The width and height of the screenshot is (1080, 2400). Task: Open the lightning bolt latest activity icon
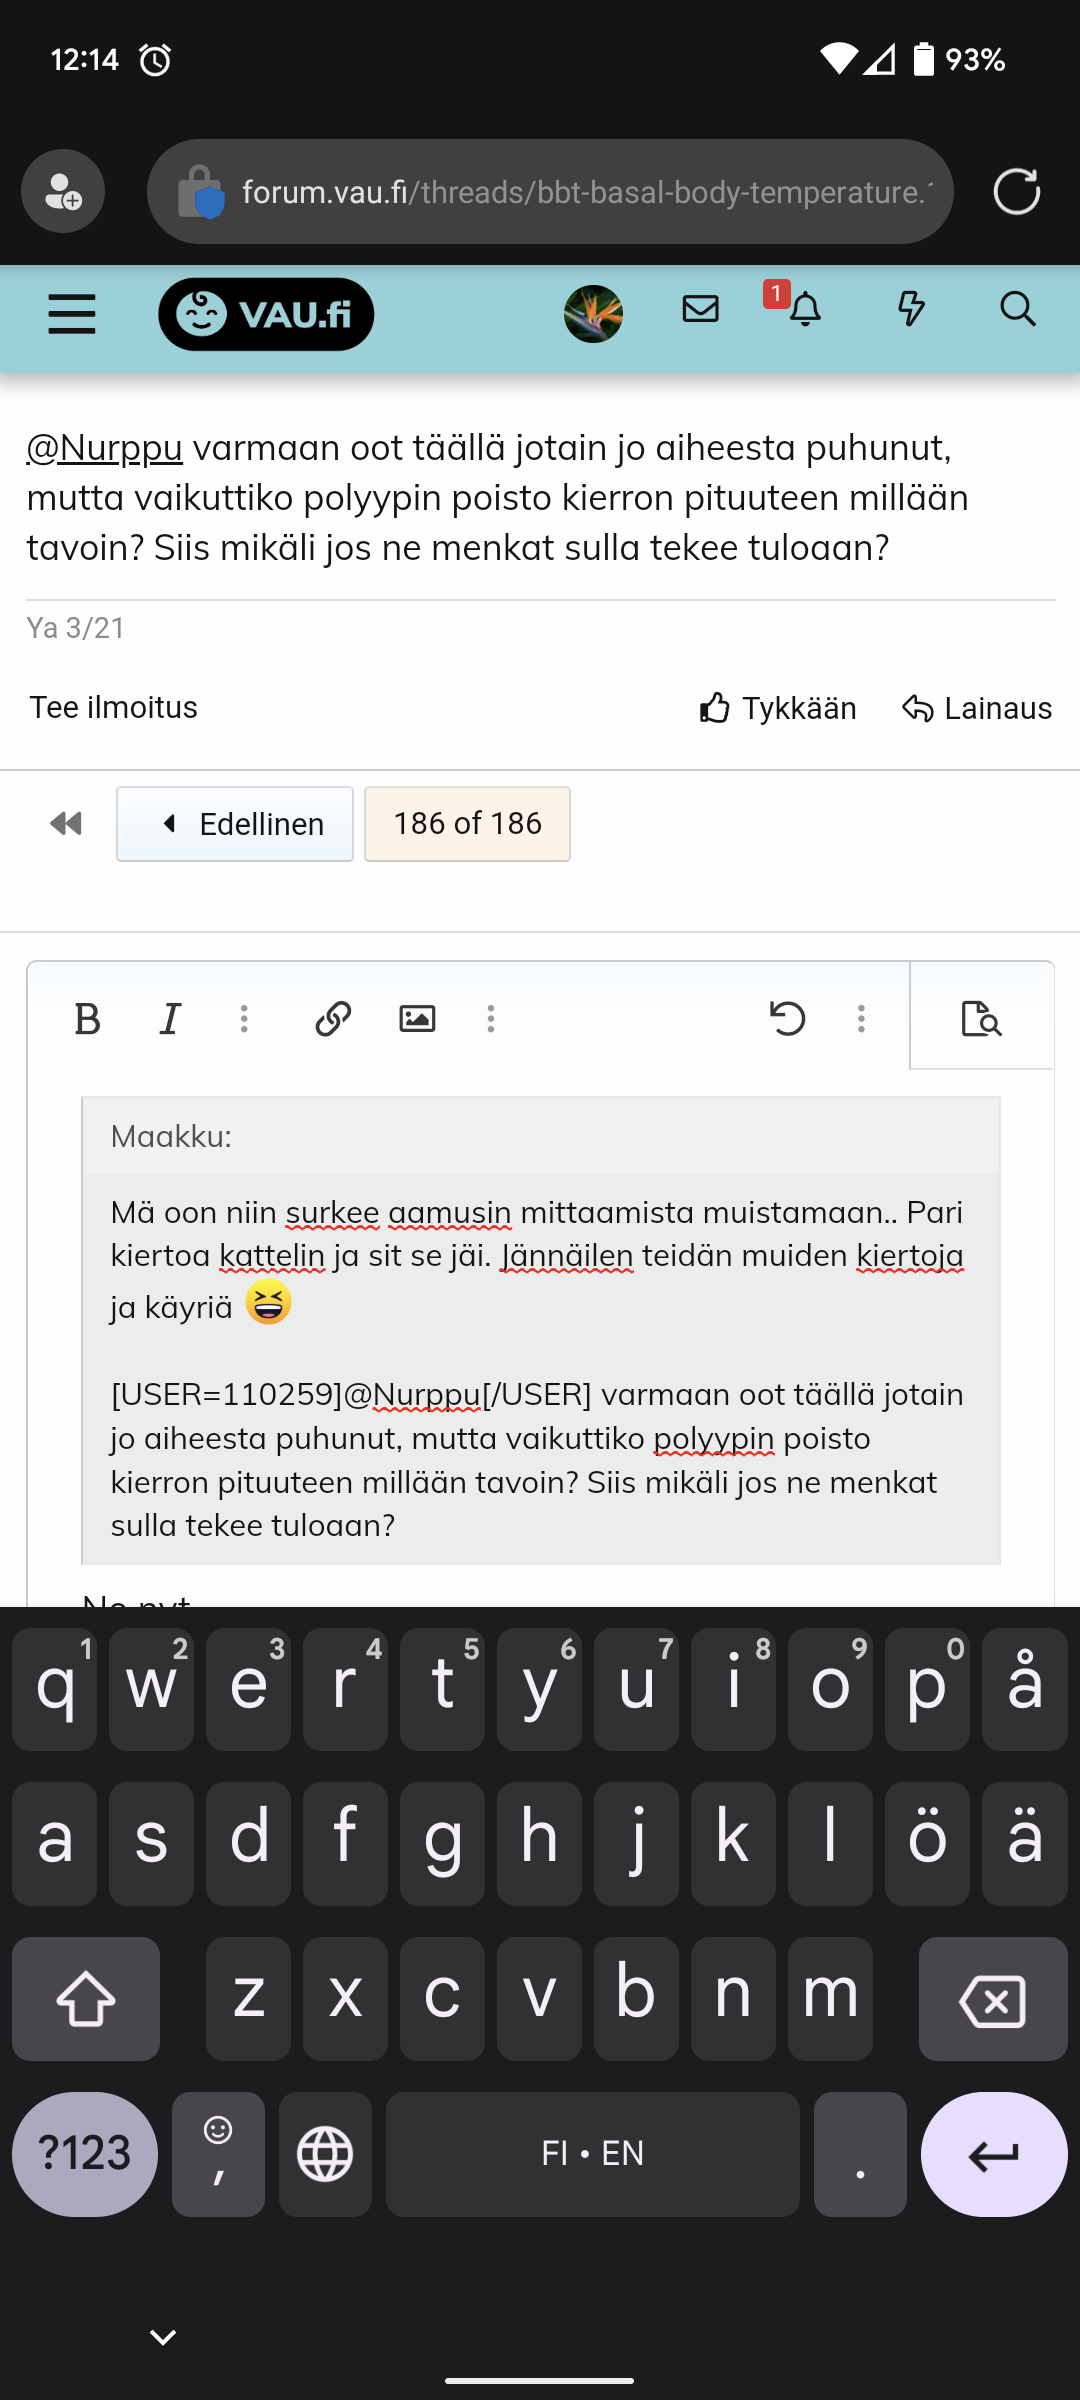[910, 310]
